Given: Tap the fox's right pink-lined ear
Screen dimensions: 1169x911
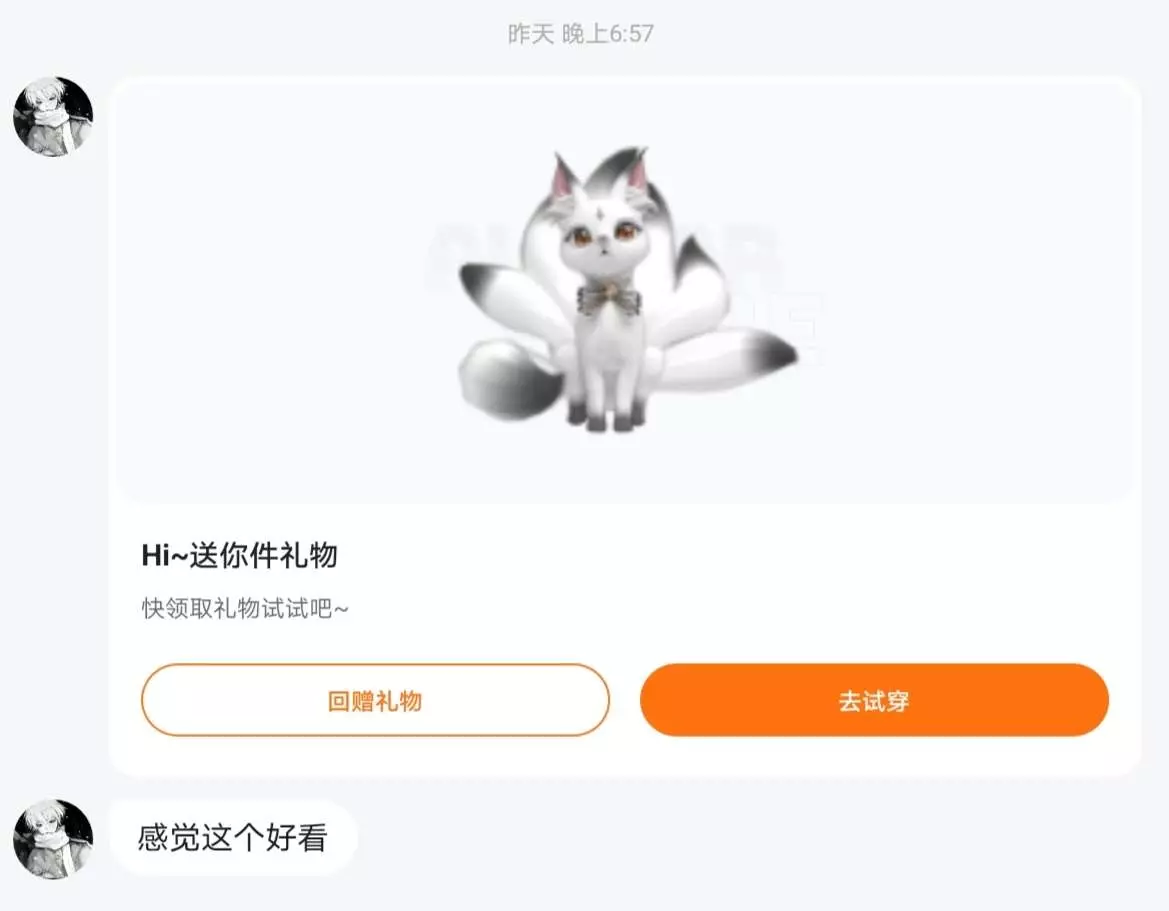Looking at the screenshot, I should 637,173.
